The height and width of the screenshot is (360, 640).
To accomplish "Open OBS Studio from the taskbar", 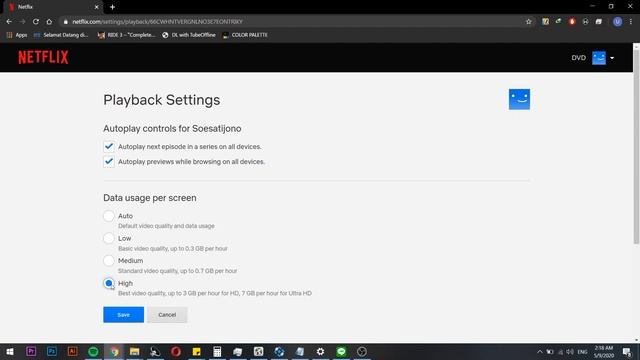I will (362, 351).
